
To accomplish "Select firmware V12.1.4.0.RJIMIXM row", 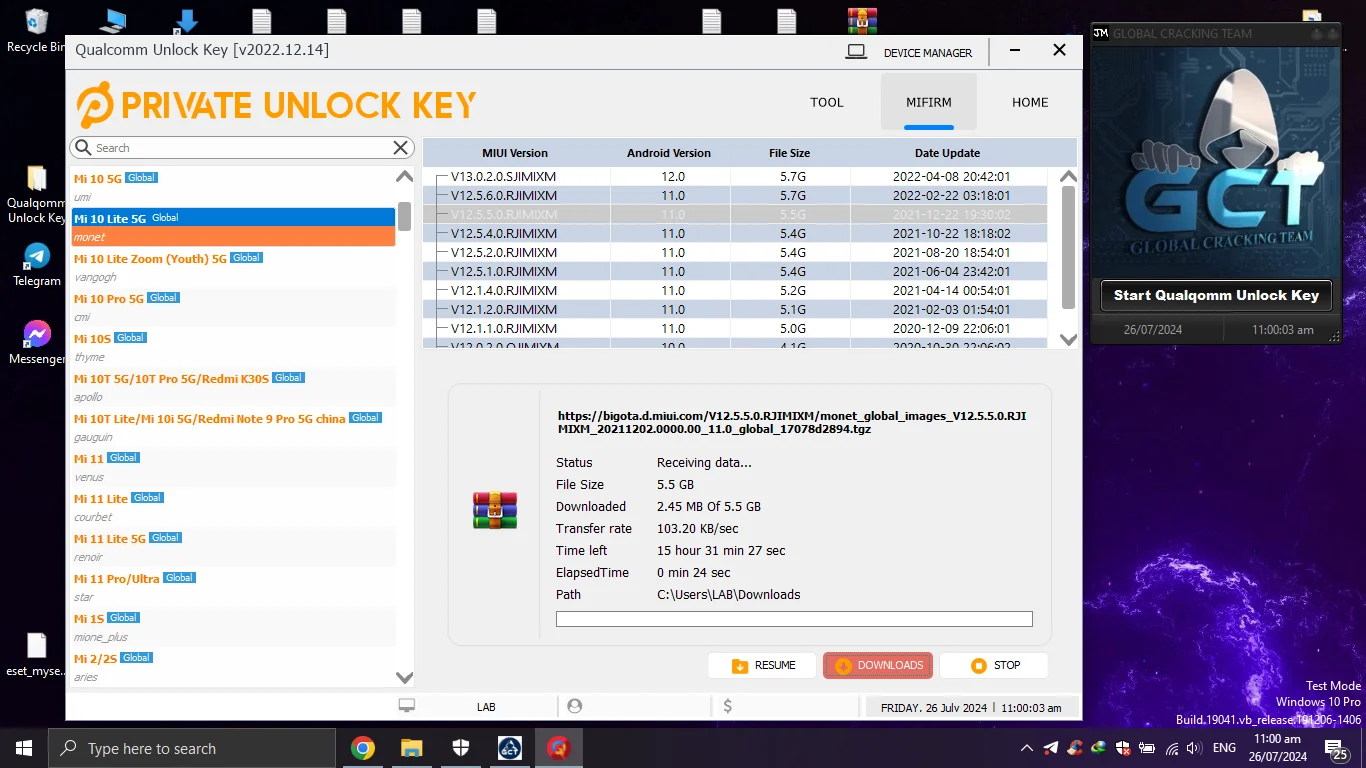I will click(x=735, y=291).
